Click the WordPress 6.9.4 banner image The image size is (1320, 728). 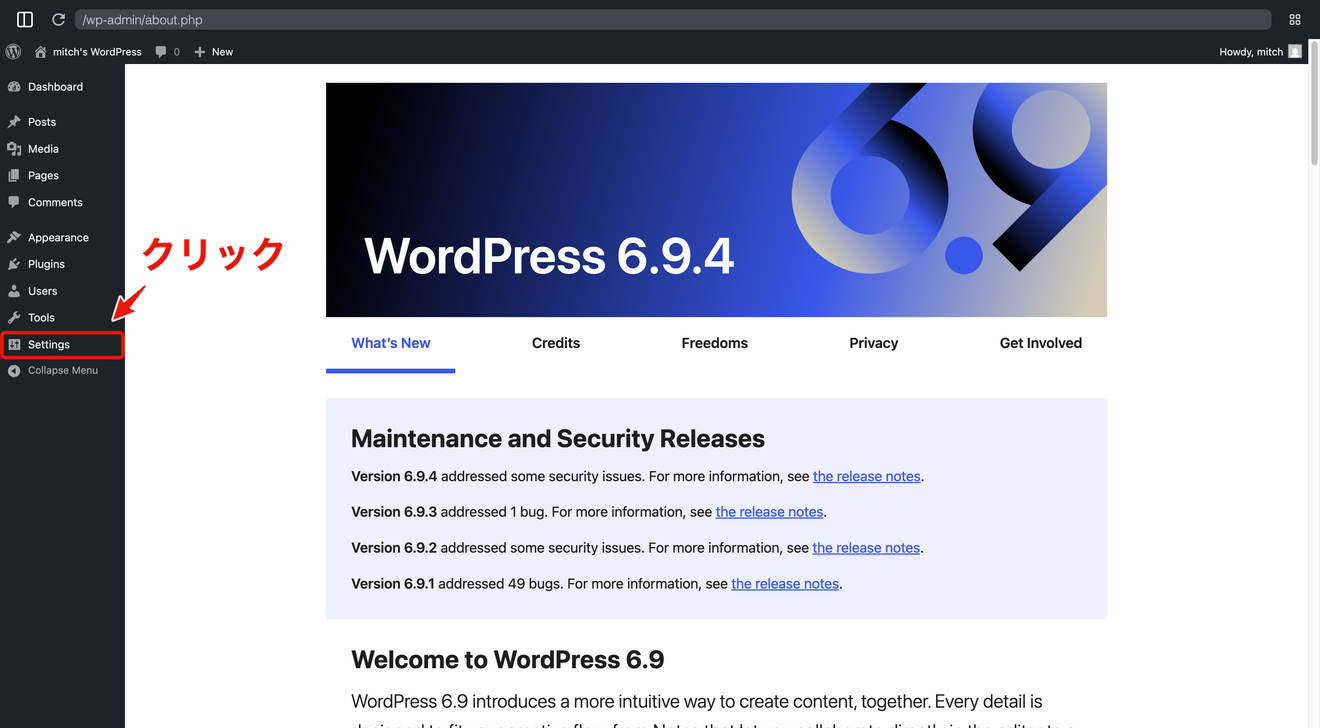pos(716,200)
